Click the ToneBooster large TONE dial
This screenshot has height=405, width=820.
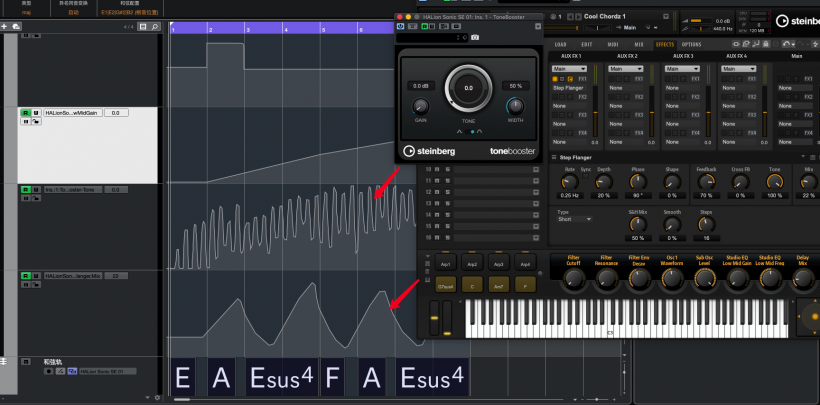pos(469,88)
